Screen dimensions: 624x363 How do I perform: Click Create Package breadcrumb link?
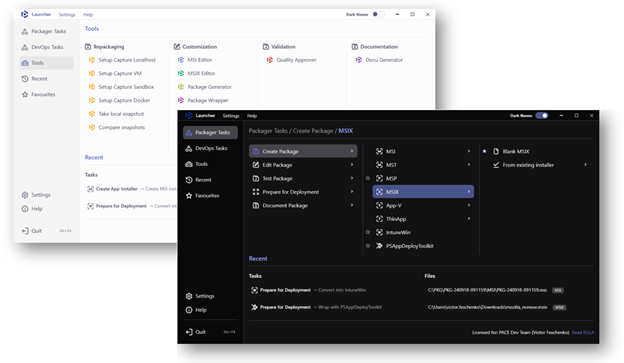coord(313,131)
